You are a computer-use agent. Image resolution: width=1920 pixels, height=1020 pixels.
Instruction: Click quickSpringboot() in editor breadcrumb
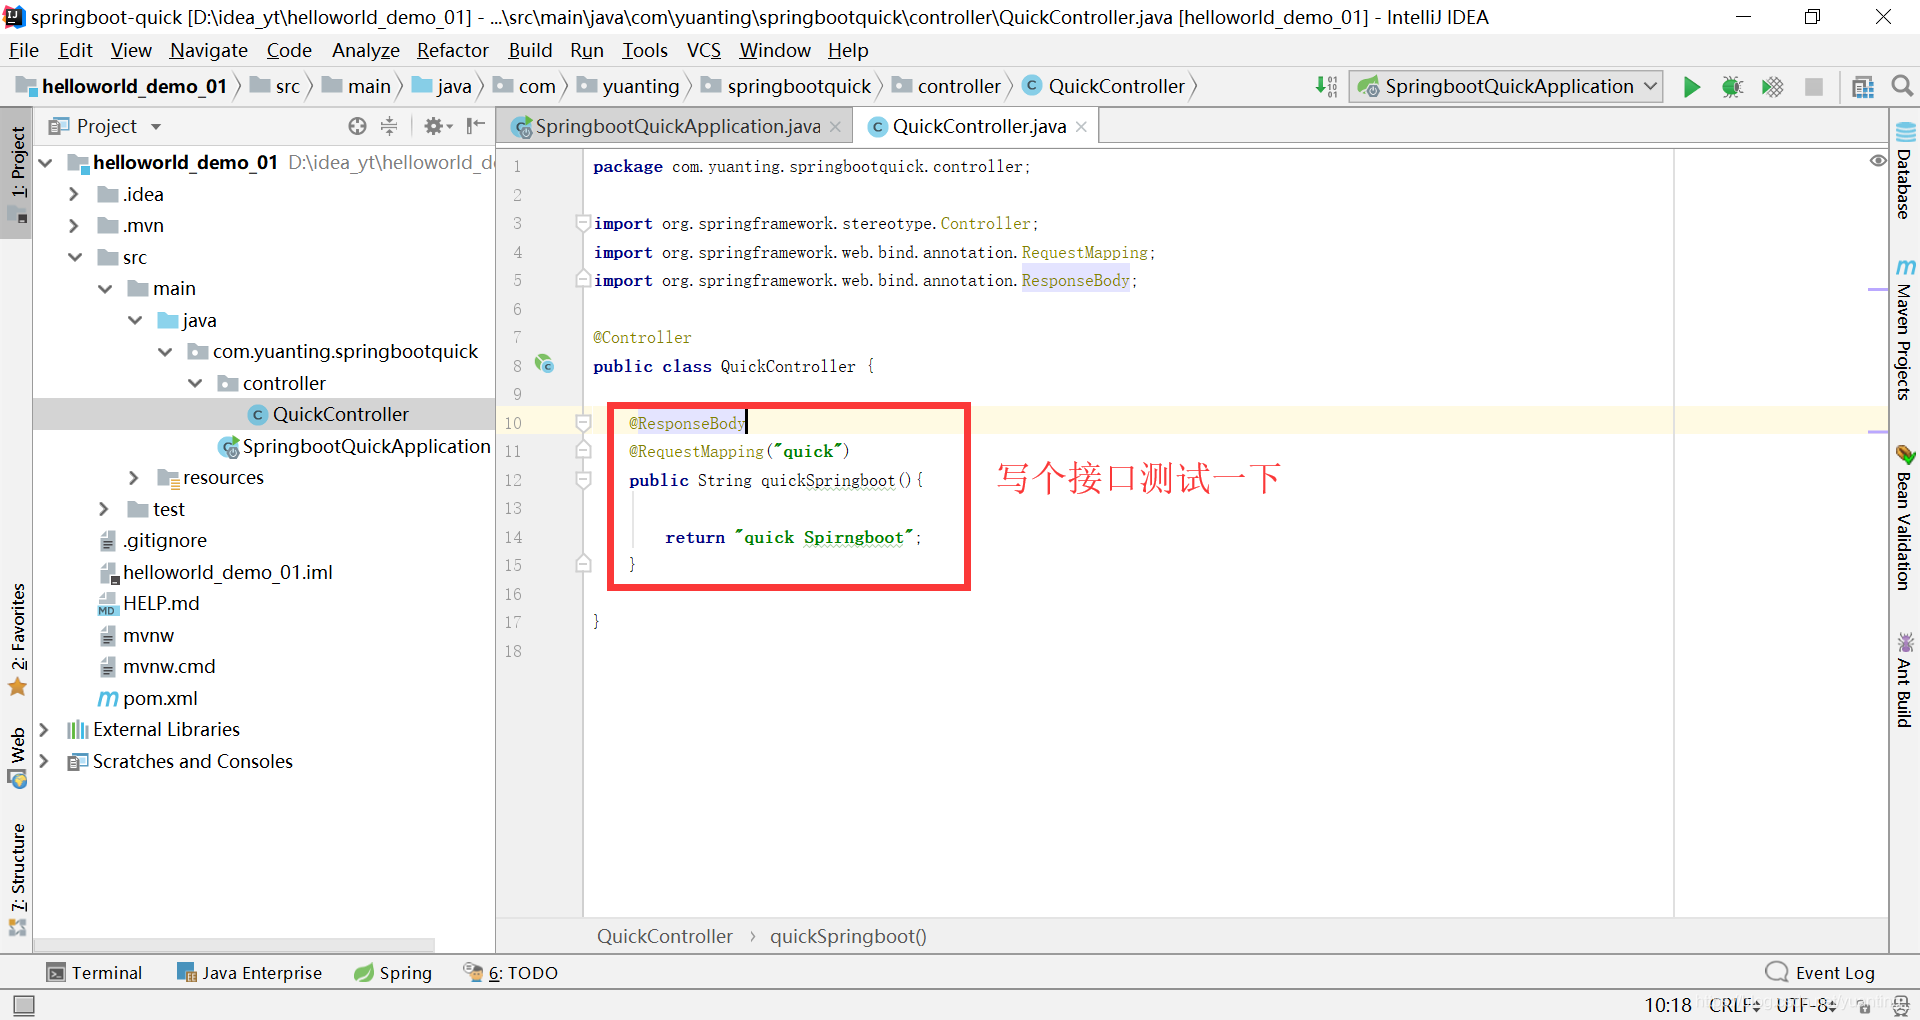click(848, 936)
